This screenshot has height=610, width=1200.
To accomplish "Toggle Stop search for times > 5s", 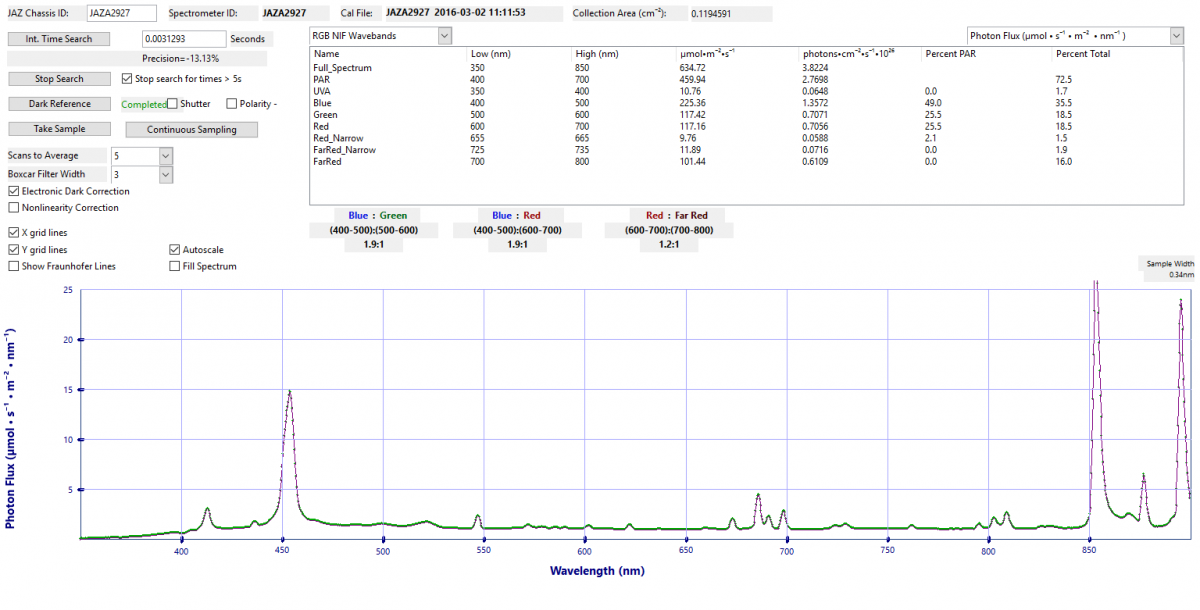I will 127,79.
